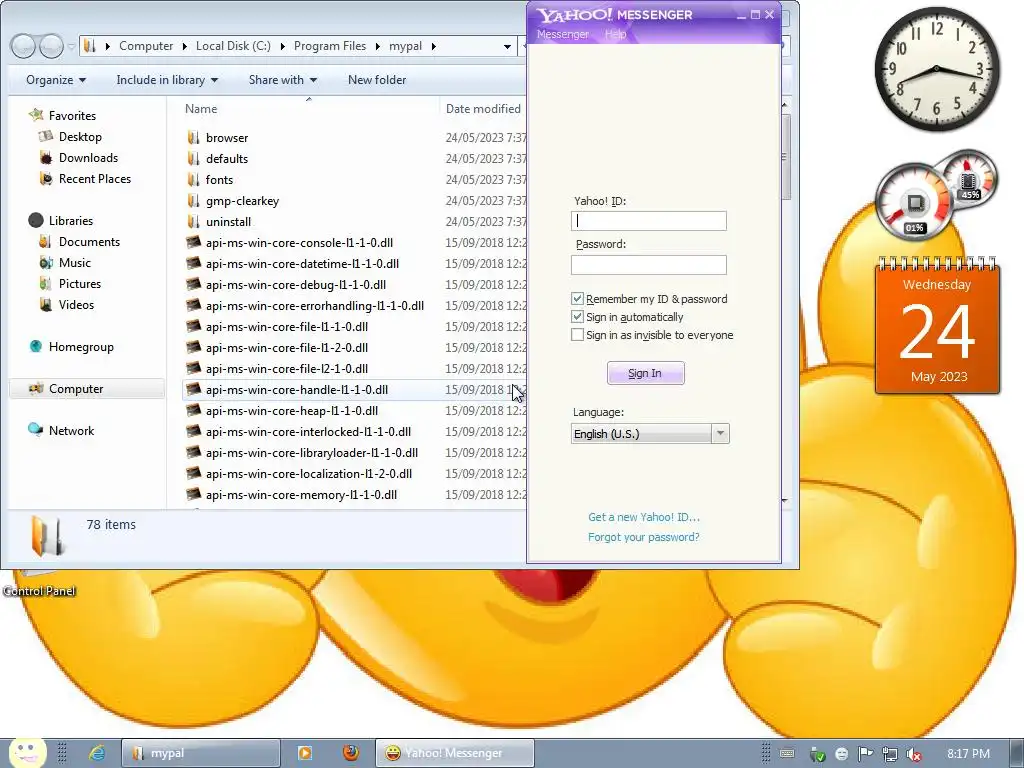Expand the arrow after Computer in address bar
Image resolution: width=1024 pixels, height=768 pixels.
click(x=184, y=46)
